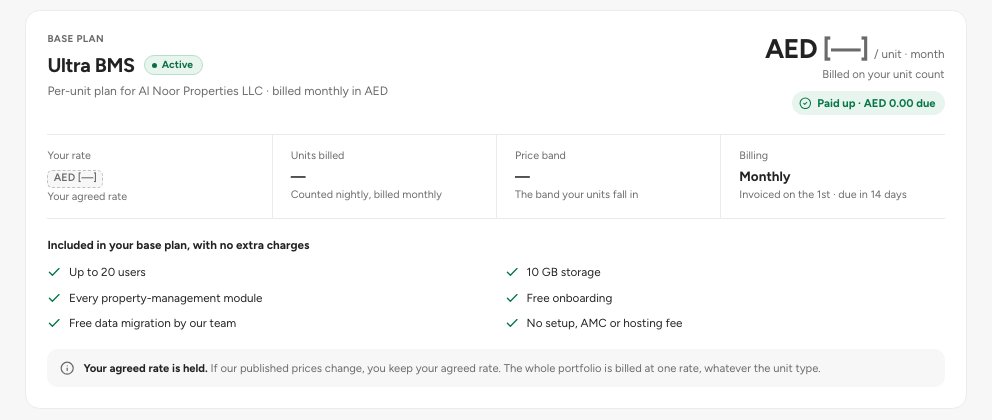Click the checkmark next to Up to 20 users
The image size is (992, 420).
click(54, 273)
